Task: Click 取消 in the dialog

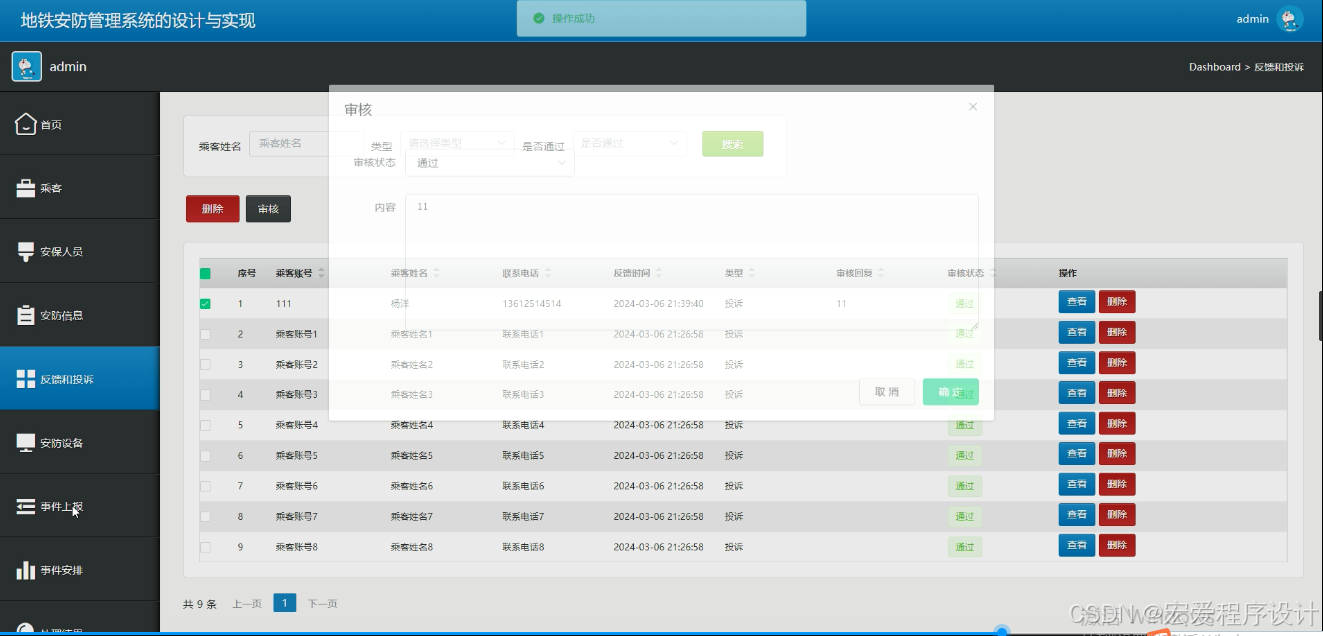Action: [x=887, y=392]
